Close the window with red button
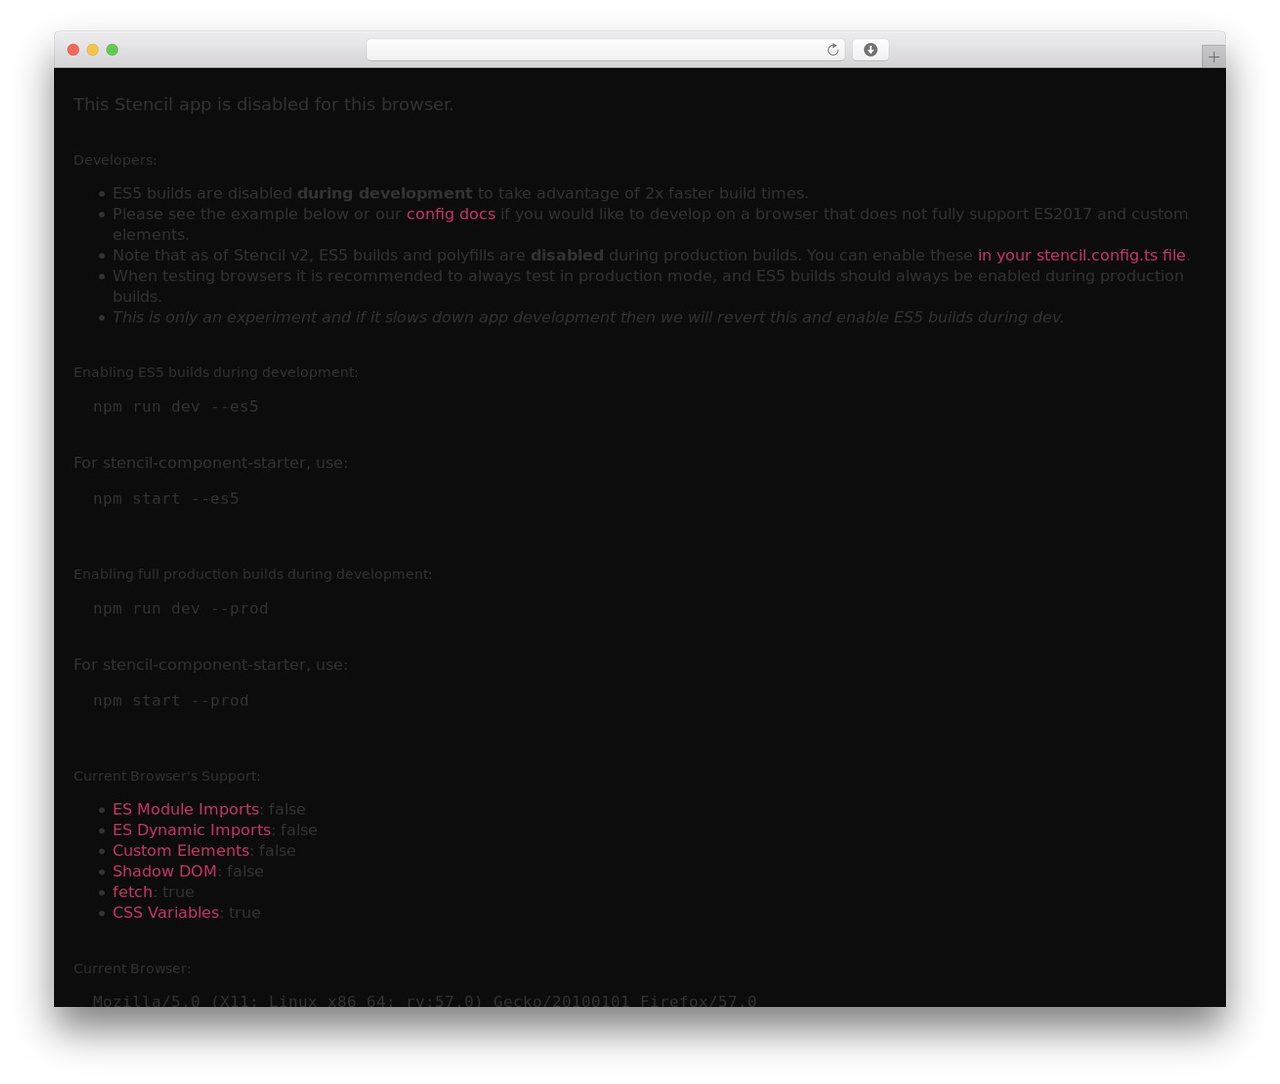This screenshot has height=1084, width=1280. click(x=73, y=50)
